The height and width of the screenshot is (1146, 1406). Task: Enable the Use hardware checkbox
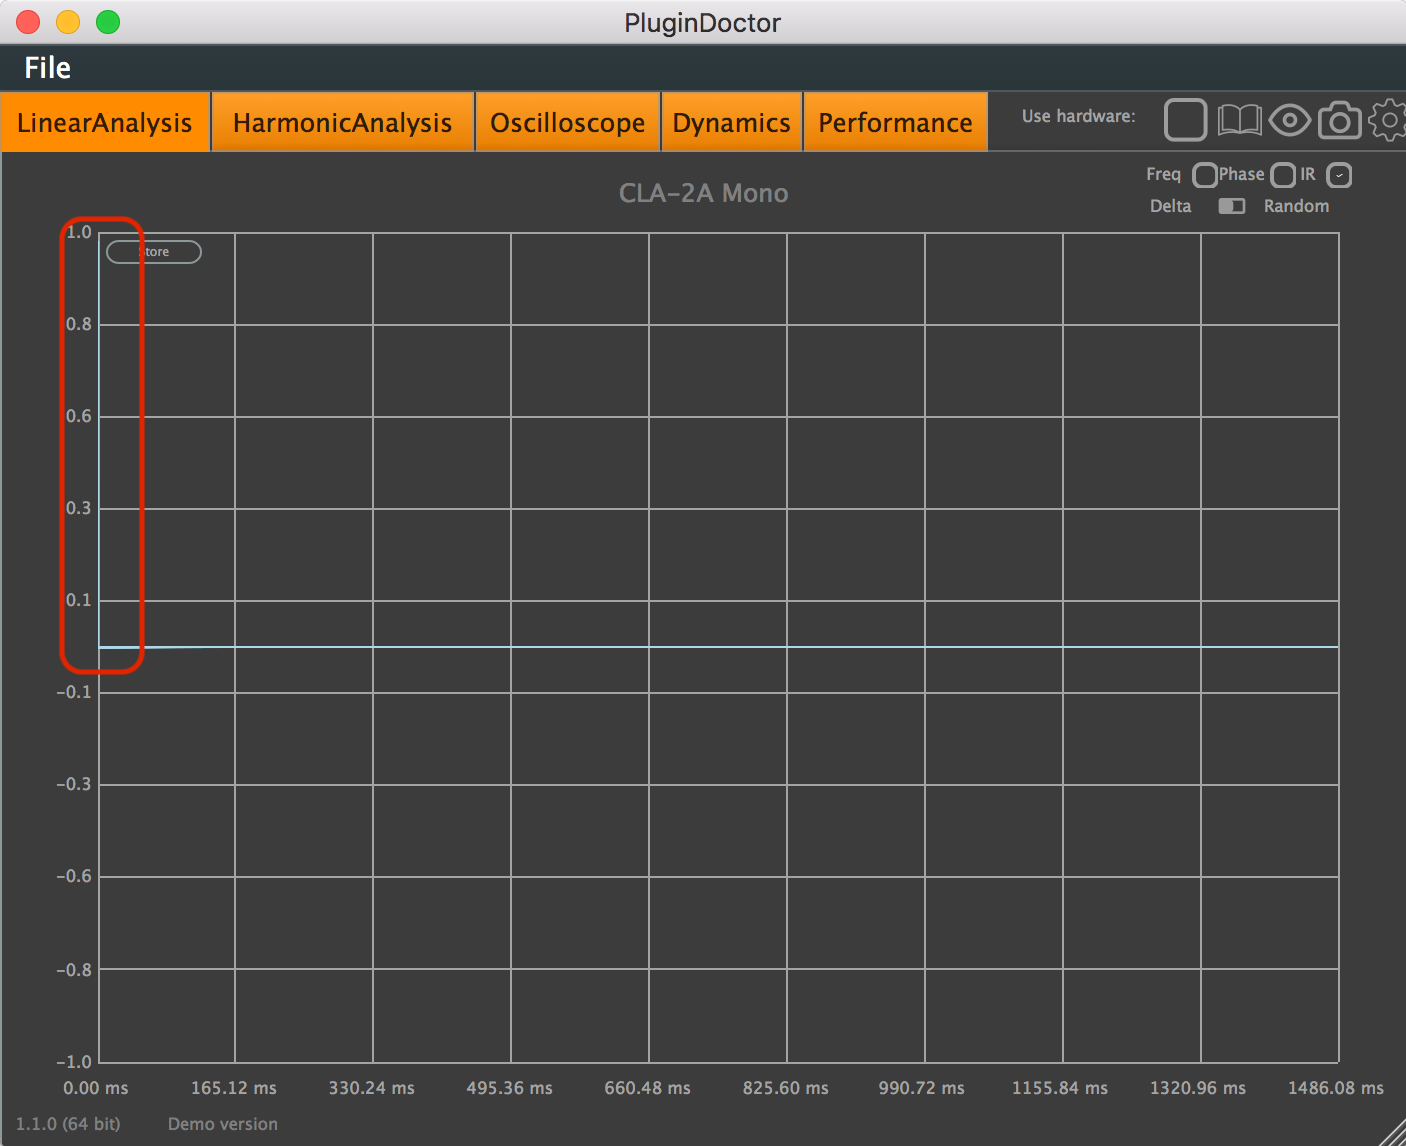[1185, 120]
